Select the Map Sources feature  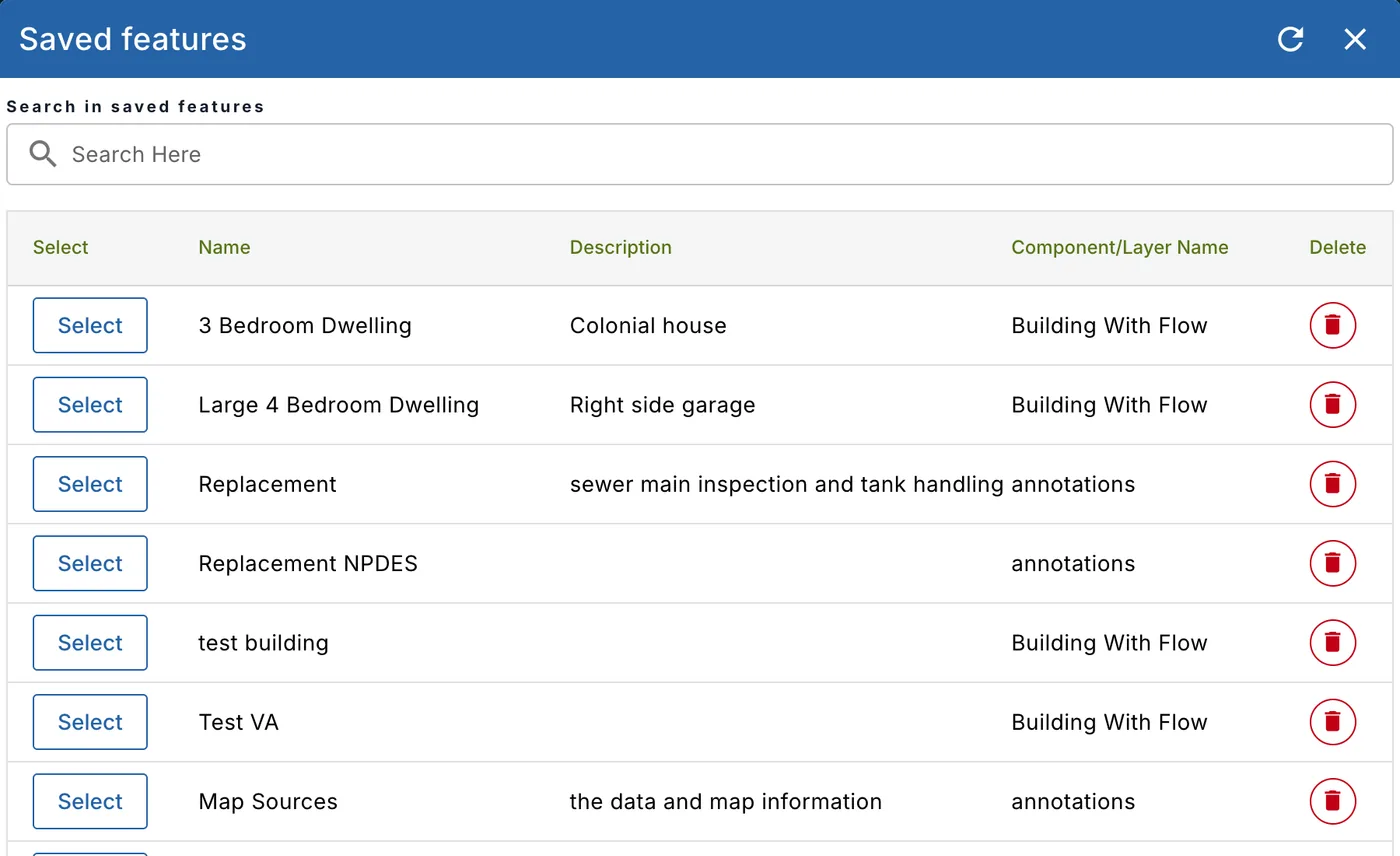click(90, 801)
